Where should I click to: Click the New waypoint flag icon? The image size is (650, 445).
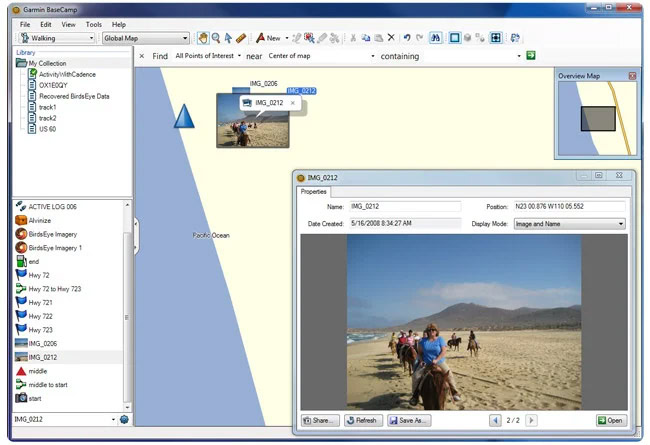(260, 38)
